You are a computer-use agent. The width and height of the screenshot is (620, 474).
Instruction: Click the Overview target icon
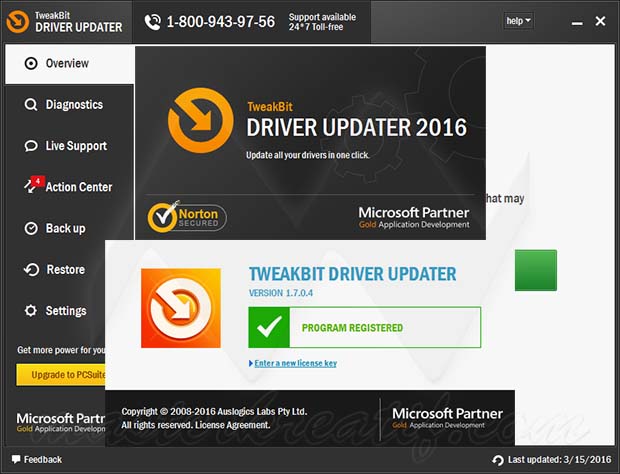(x=31, y=63)
